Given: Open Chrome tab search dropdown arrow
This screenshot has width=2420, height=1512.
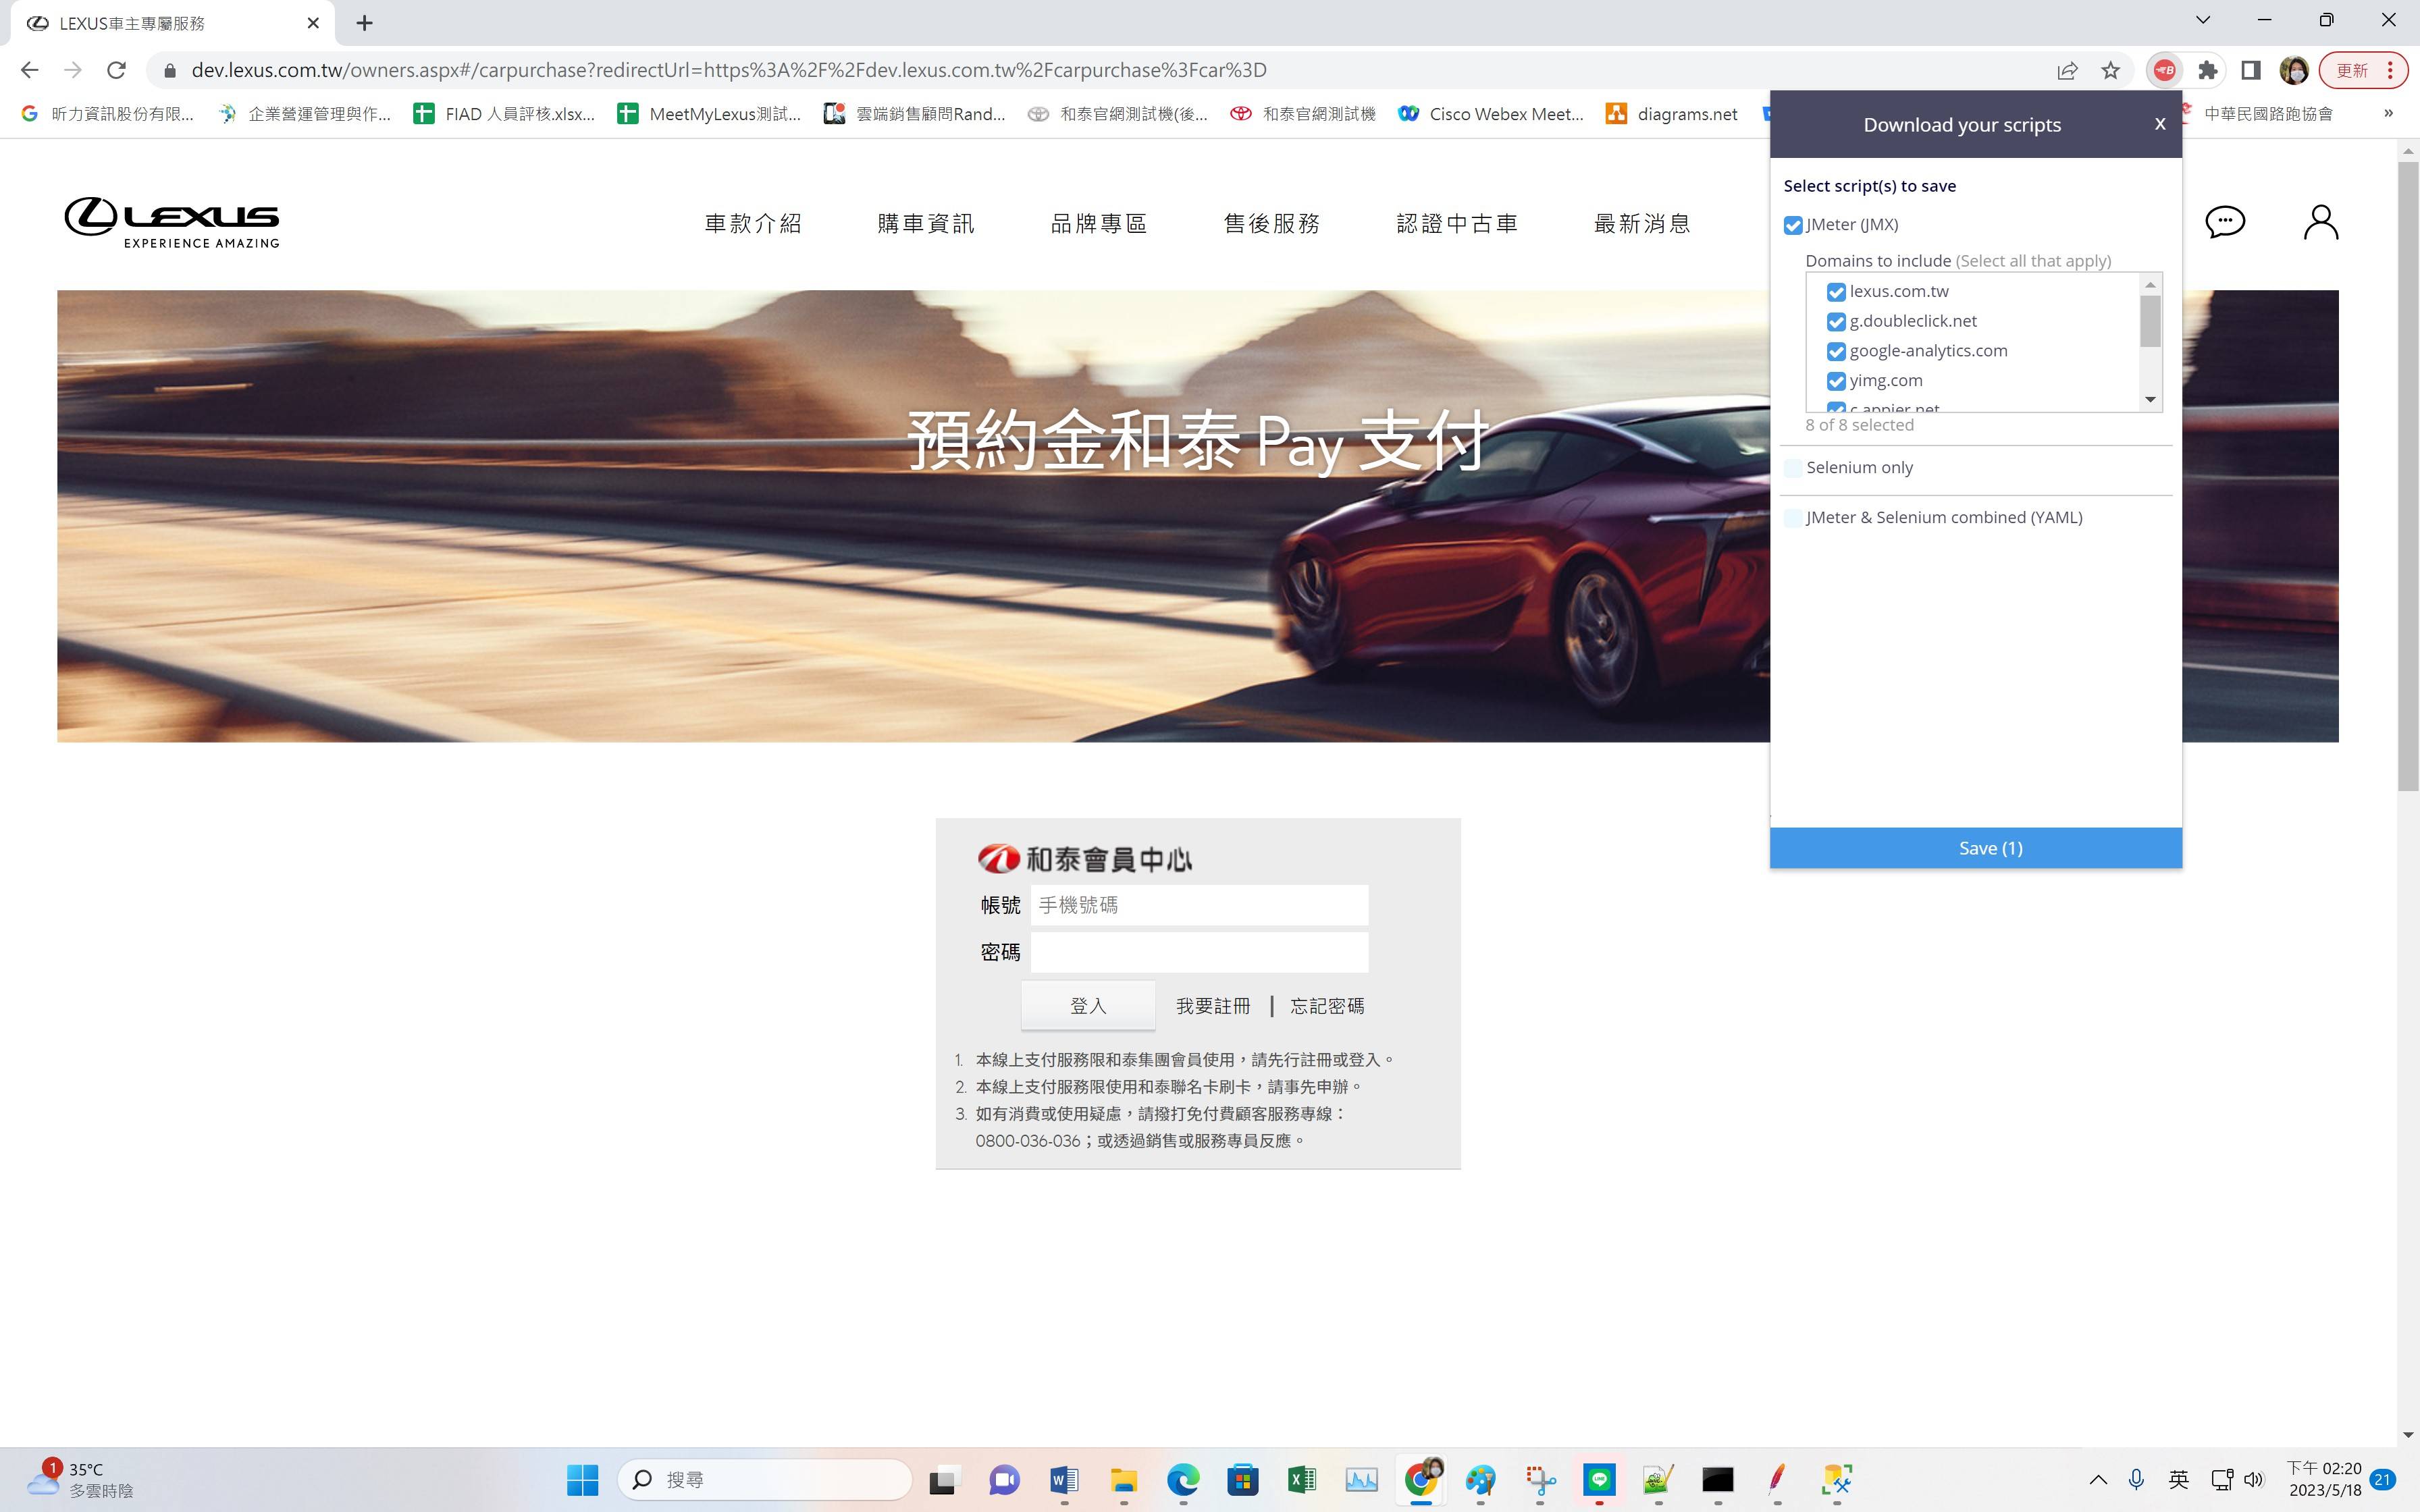Looking at the screenshot, I should (x=2203, y=20).
